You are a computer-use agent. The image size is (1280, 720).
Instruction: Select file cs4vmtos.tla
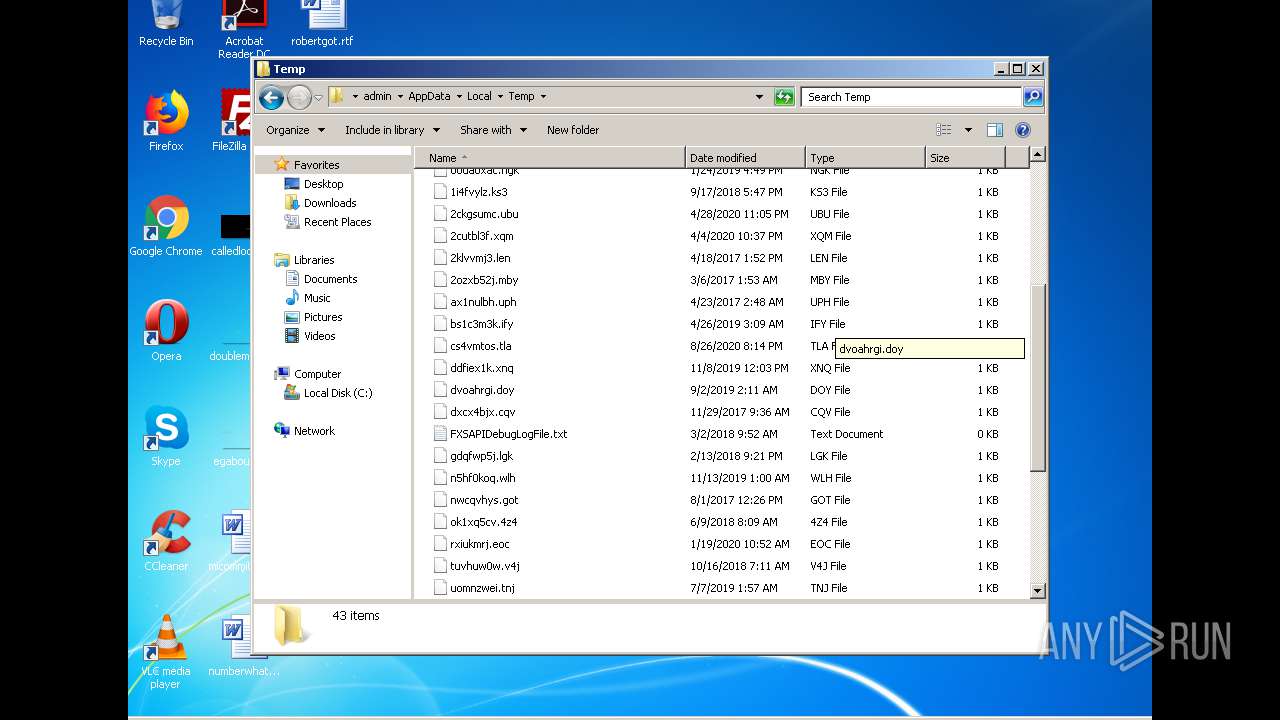480,346
